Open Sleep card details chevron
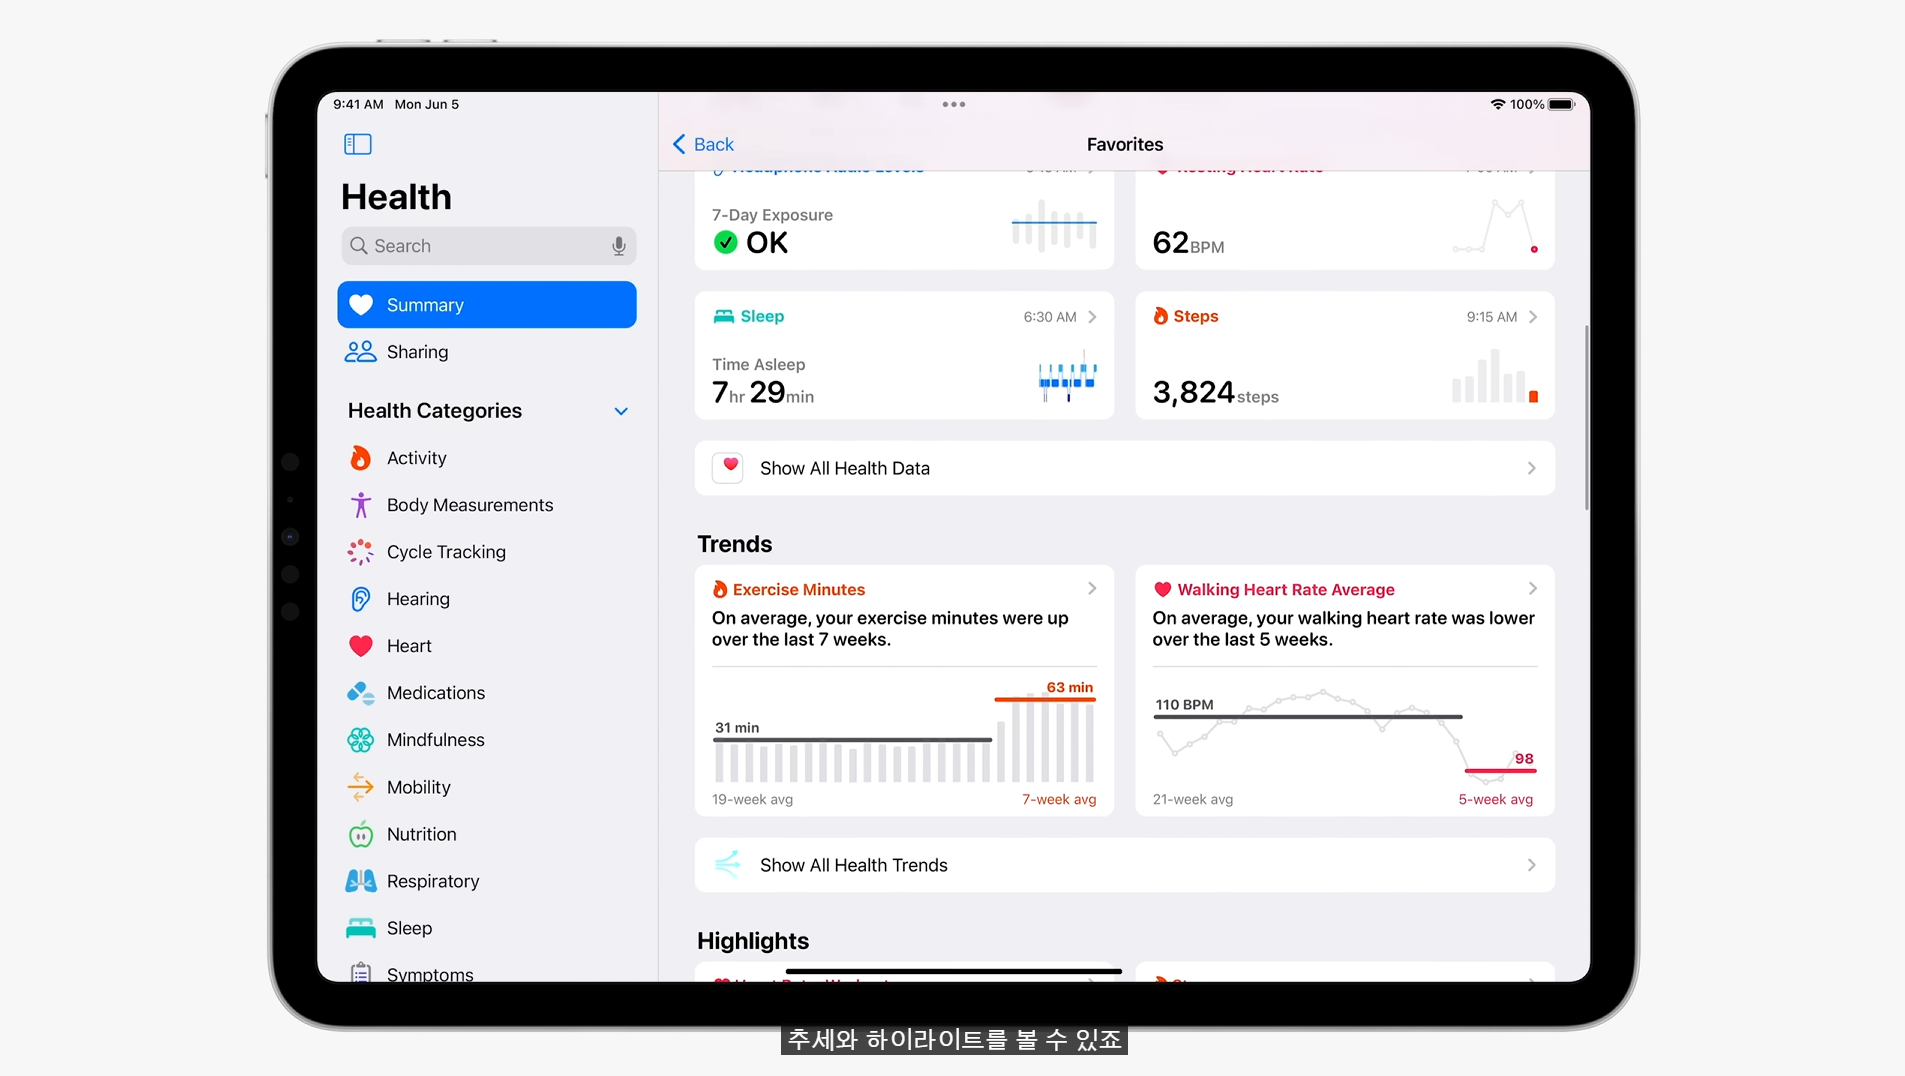Image resolution: width=1905 pixels, height=1076 pixels. tap(1092, 317)
